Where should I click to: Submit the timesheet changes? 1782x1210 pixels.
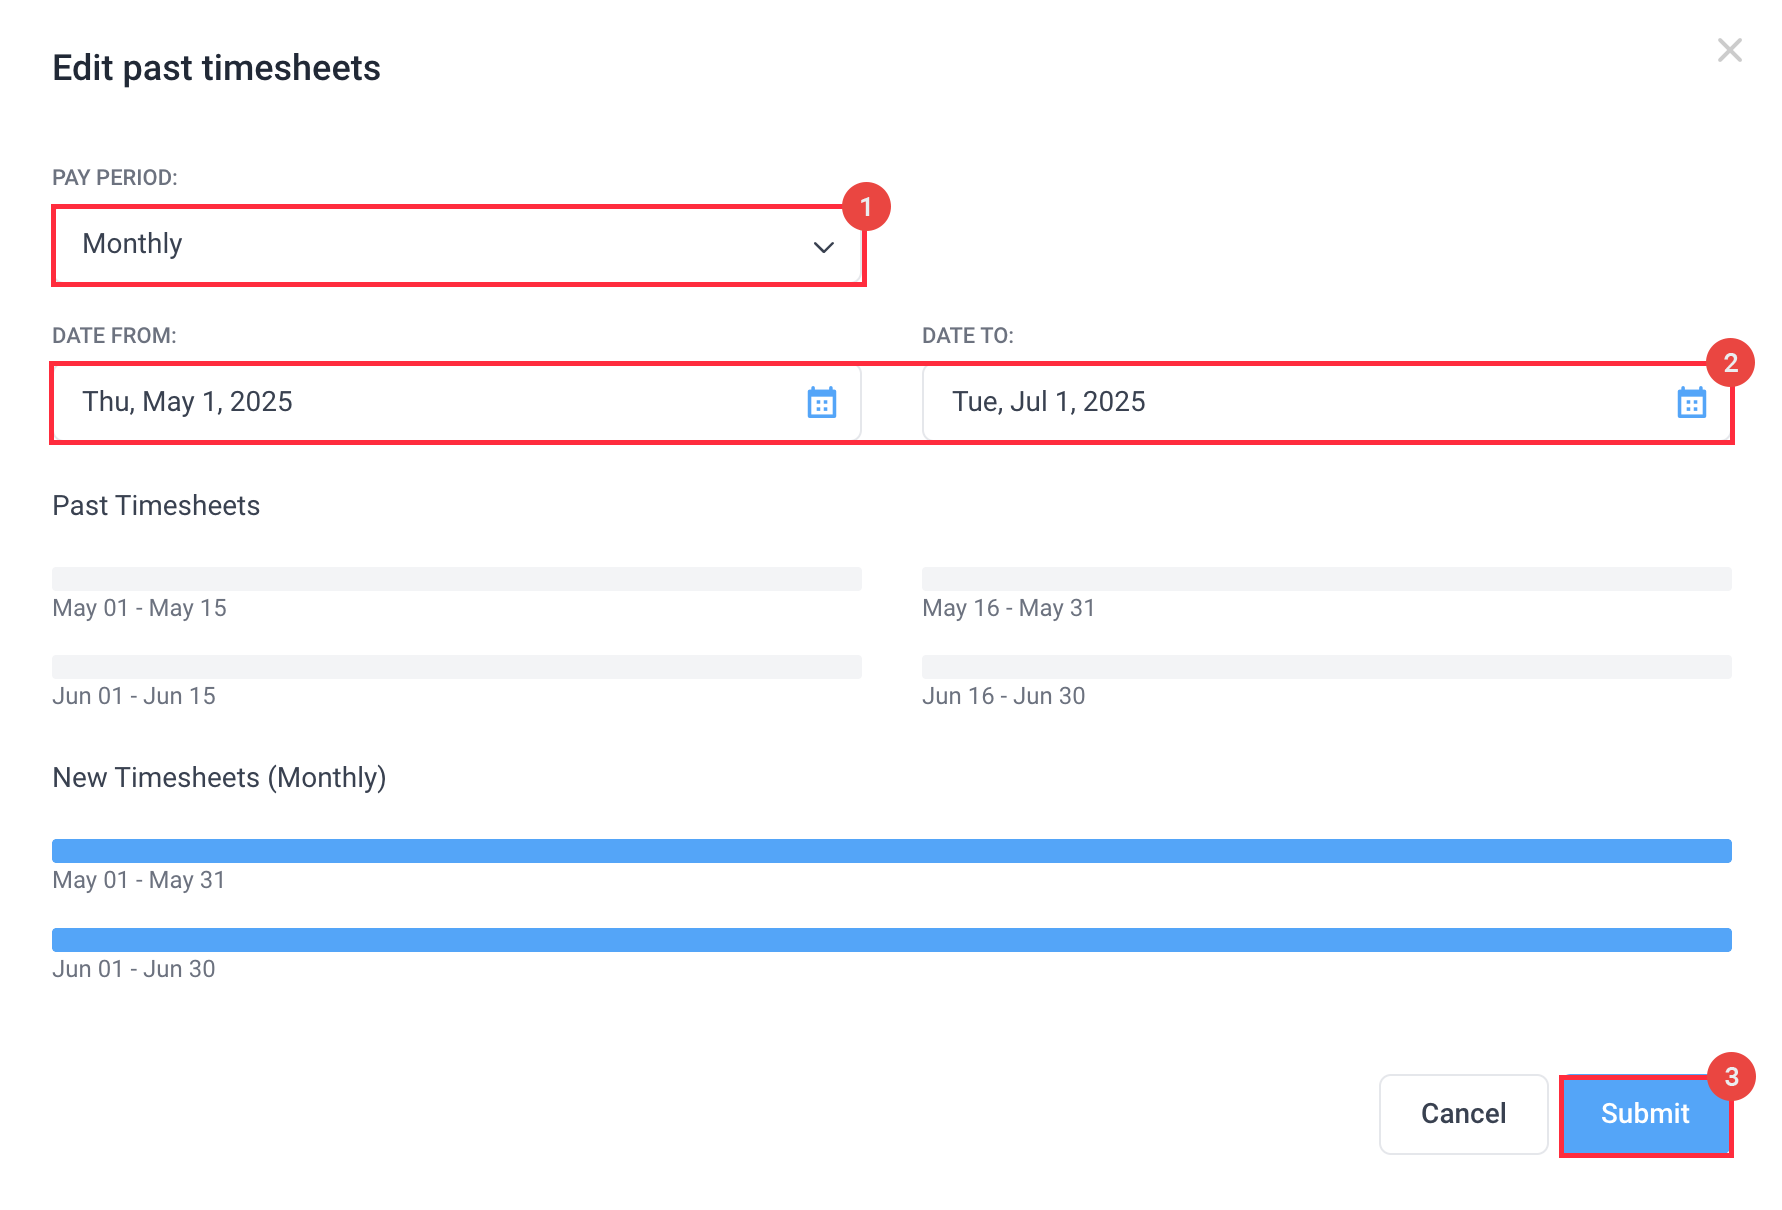click(x=1645, y=1114)
